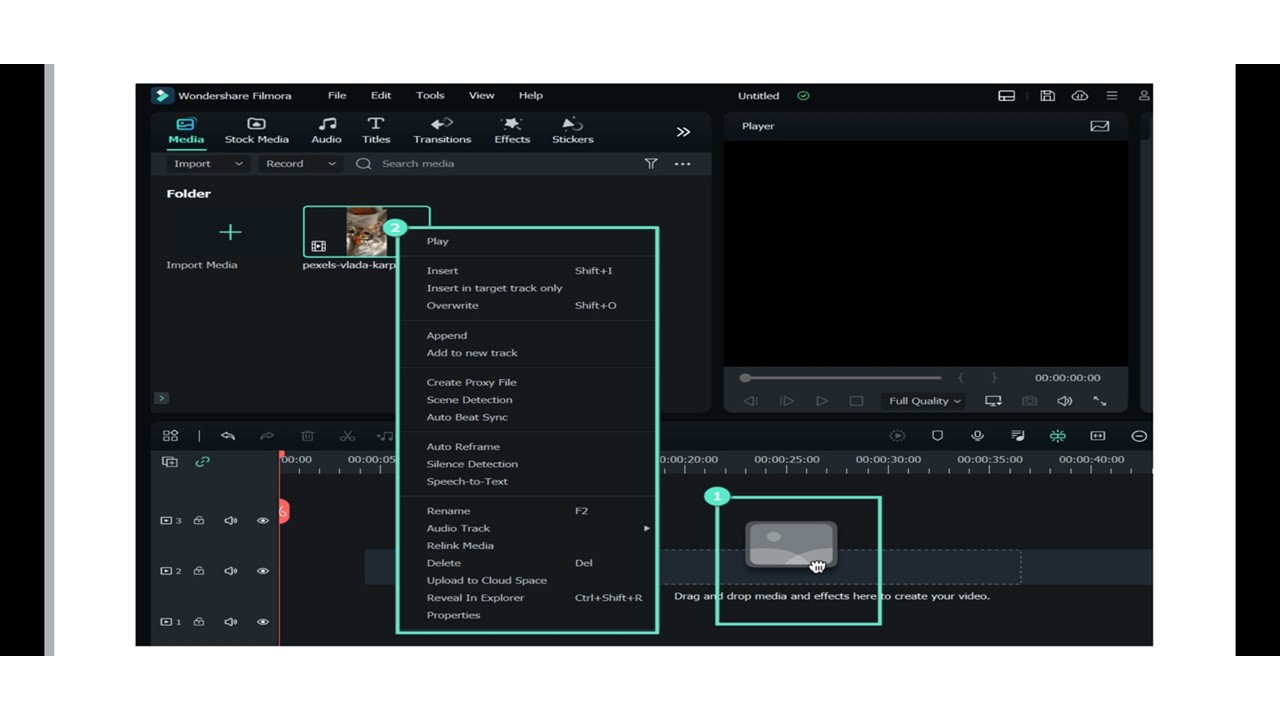Click the marker shield icon on timeline toolbar
This screenshot has height=720, width=1280.
tap(937, 436)
